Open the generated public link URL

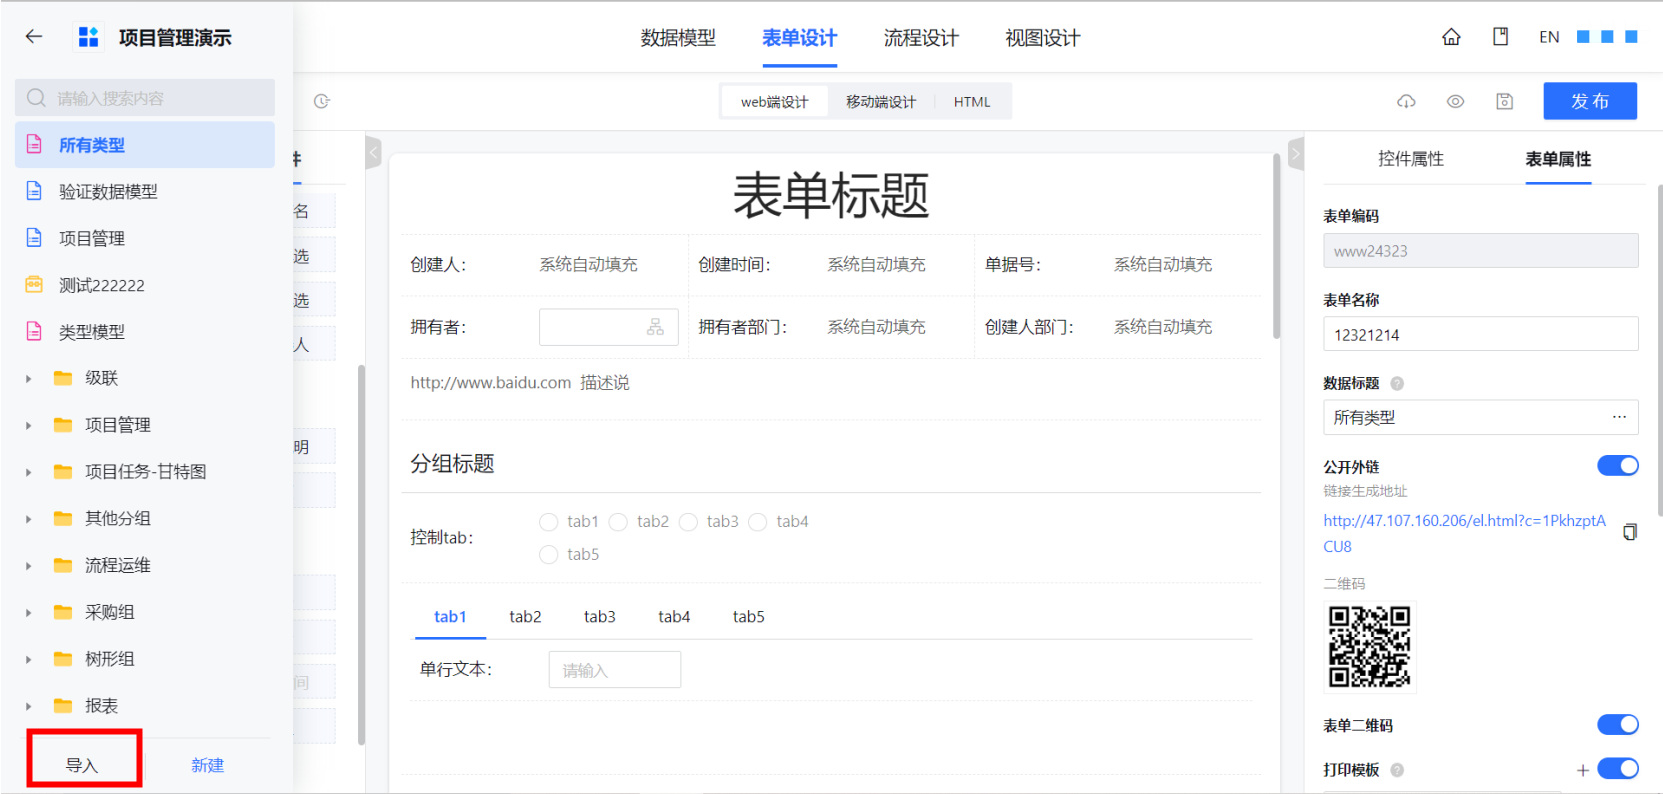pos(1464,533)
